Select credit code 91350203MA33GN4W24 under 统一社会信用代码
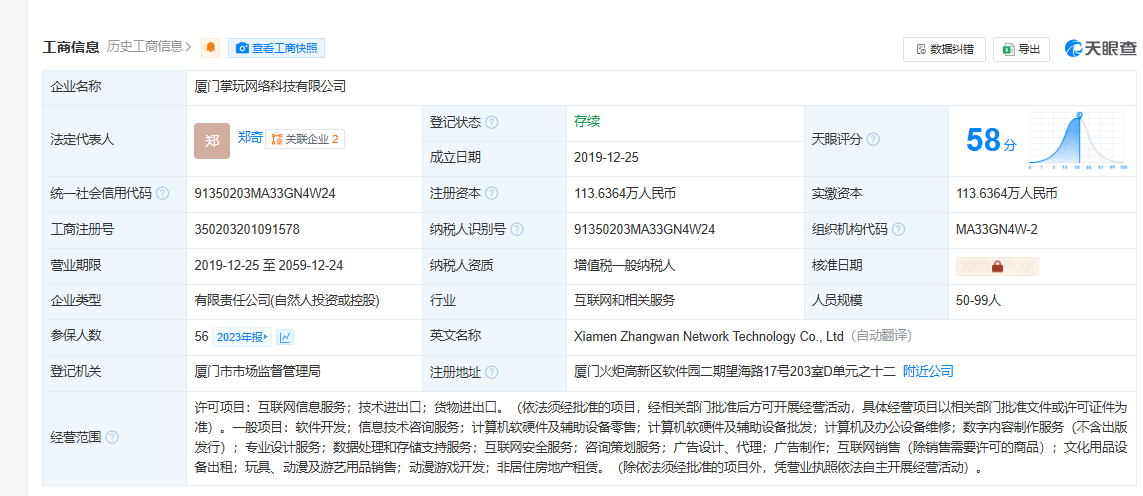This screenshot has width=1143, height=496. pyautogui.click(x=265, y=194)
